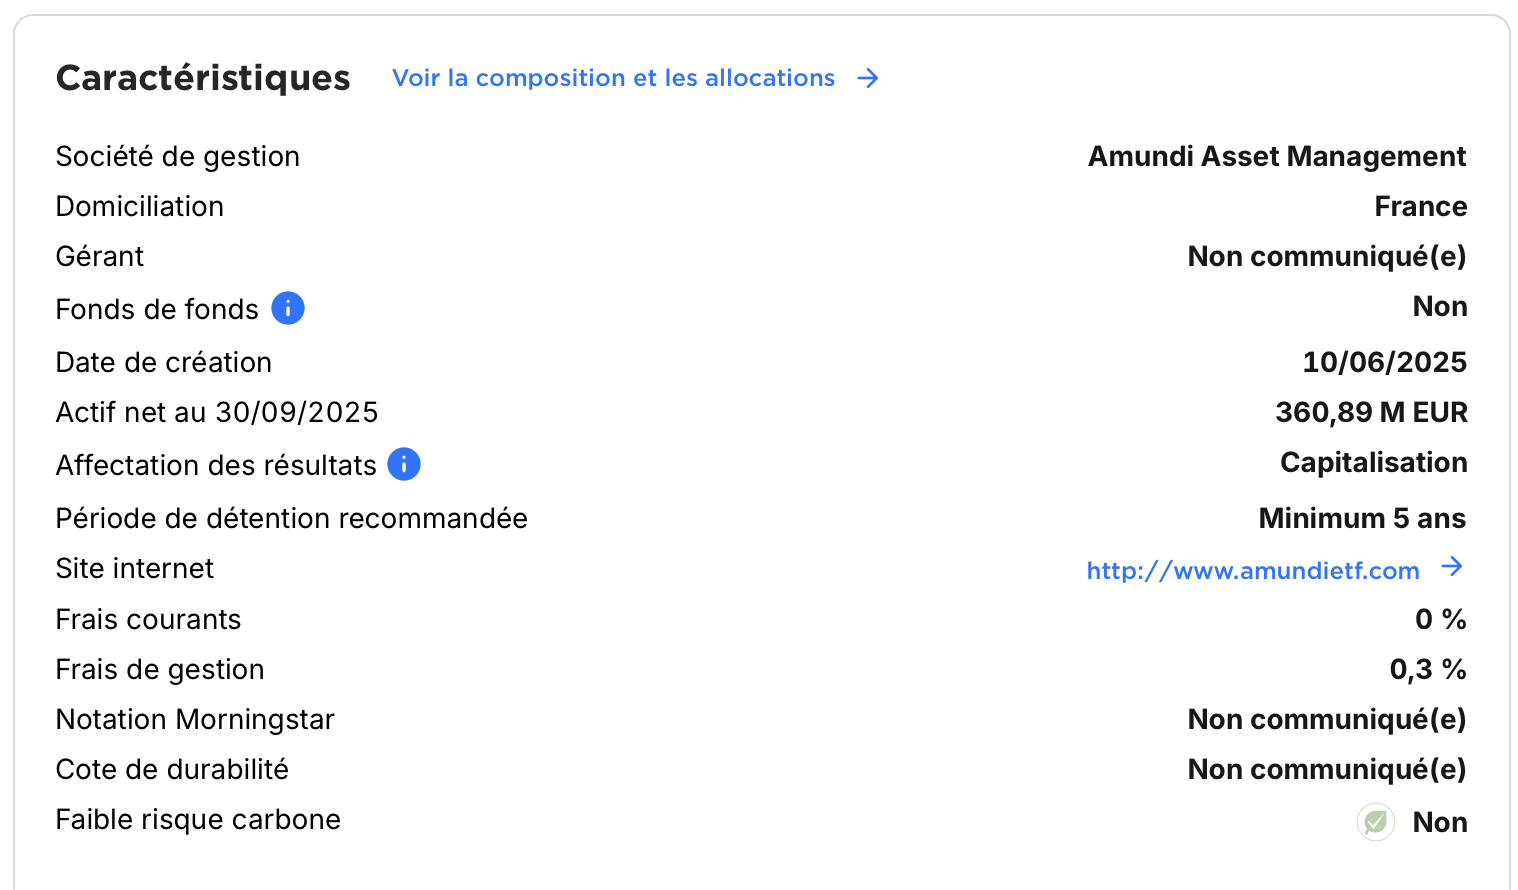Click the Notation Morningstar label
Viewport: 1518px width, 890px height.
195,719
